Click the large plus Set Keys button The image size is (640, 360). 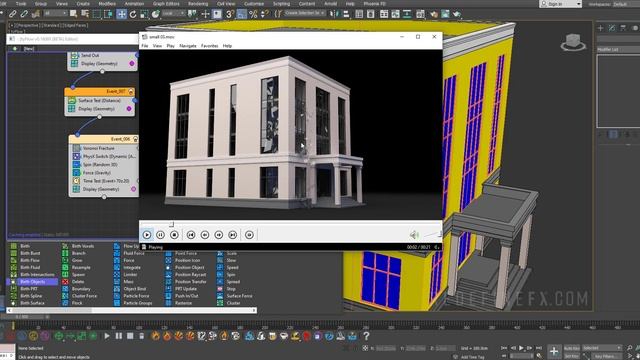coord(553,351)
